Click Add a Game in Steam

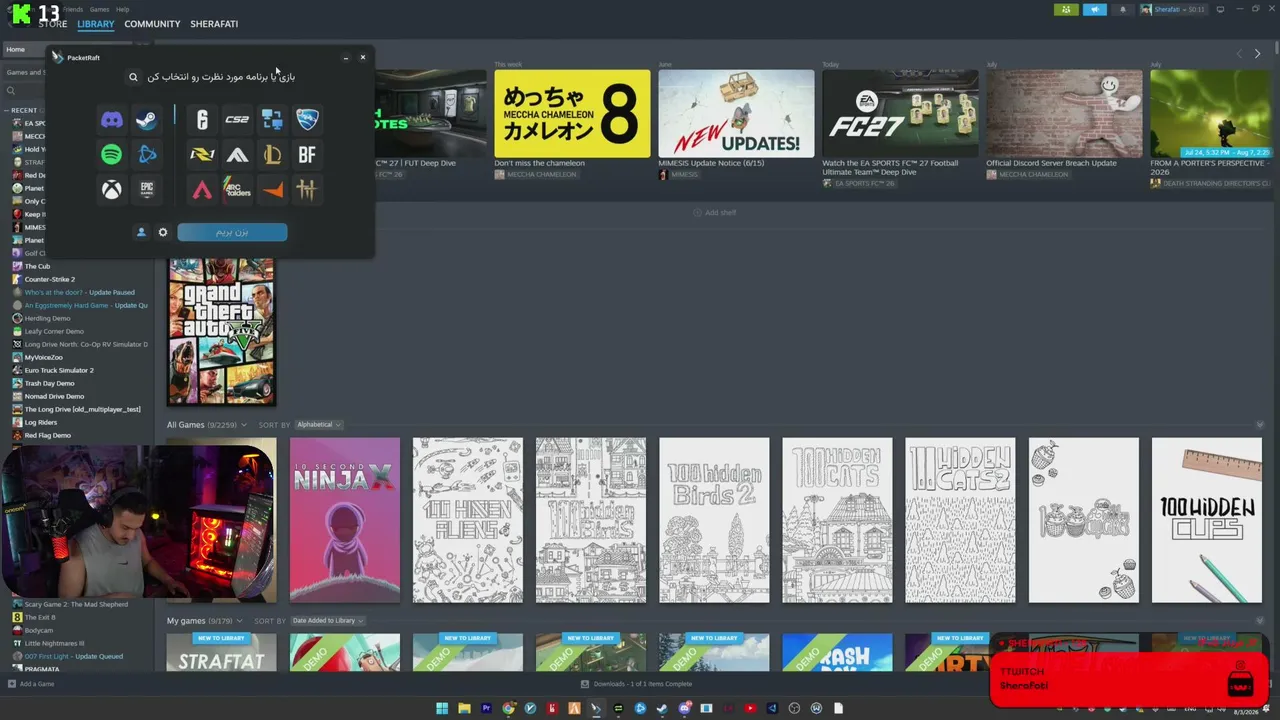[31, 684]
